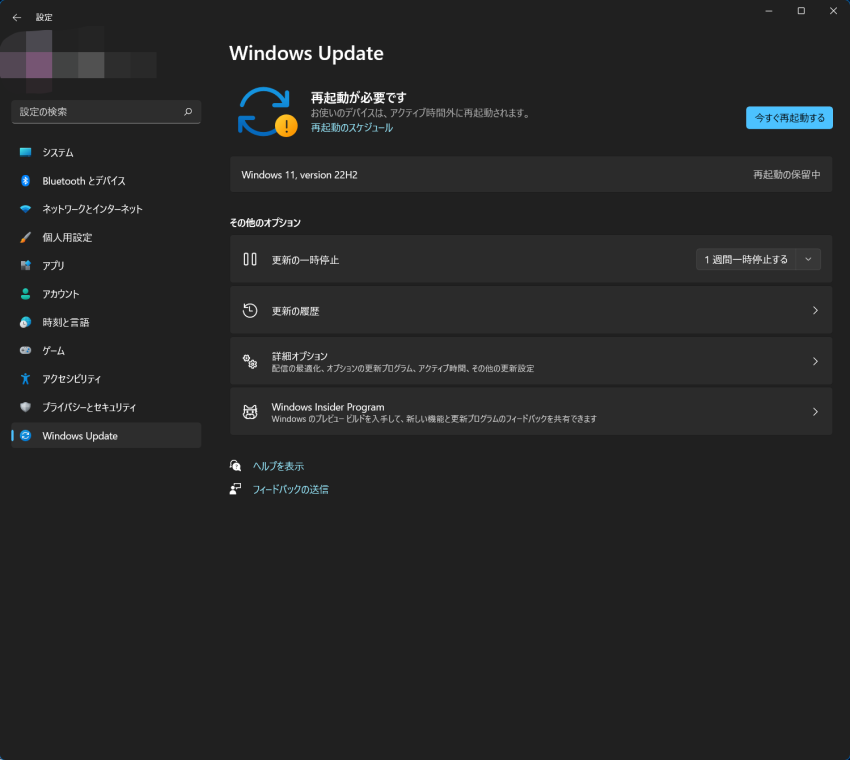Image resolution: width=850 pixels, height=760 pixels.
Task: Select Windows Update in the sidebar
Action: (x=106, y=435)
